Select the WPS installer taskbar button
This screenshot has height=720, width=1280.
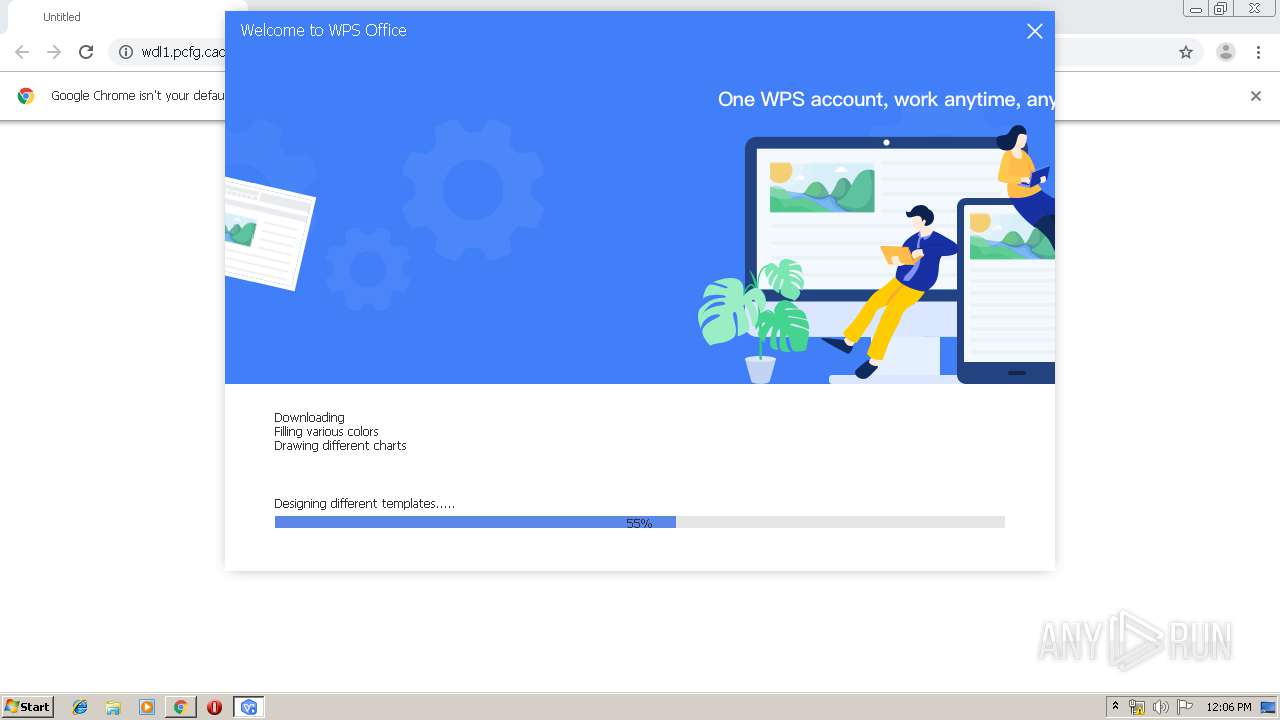(x=248, y=707)
